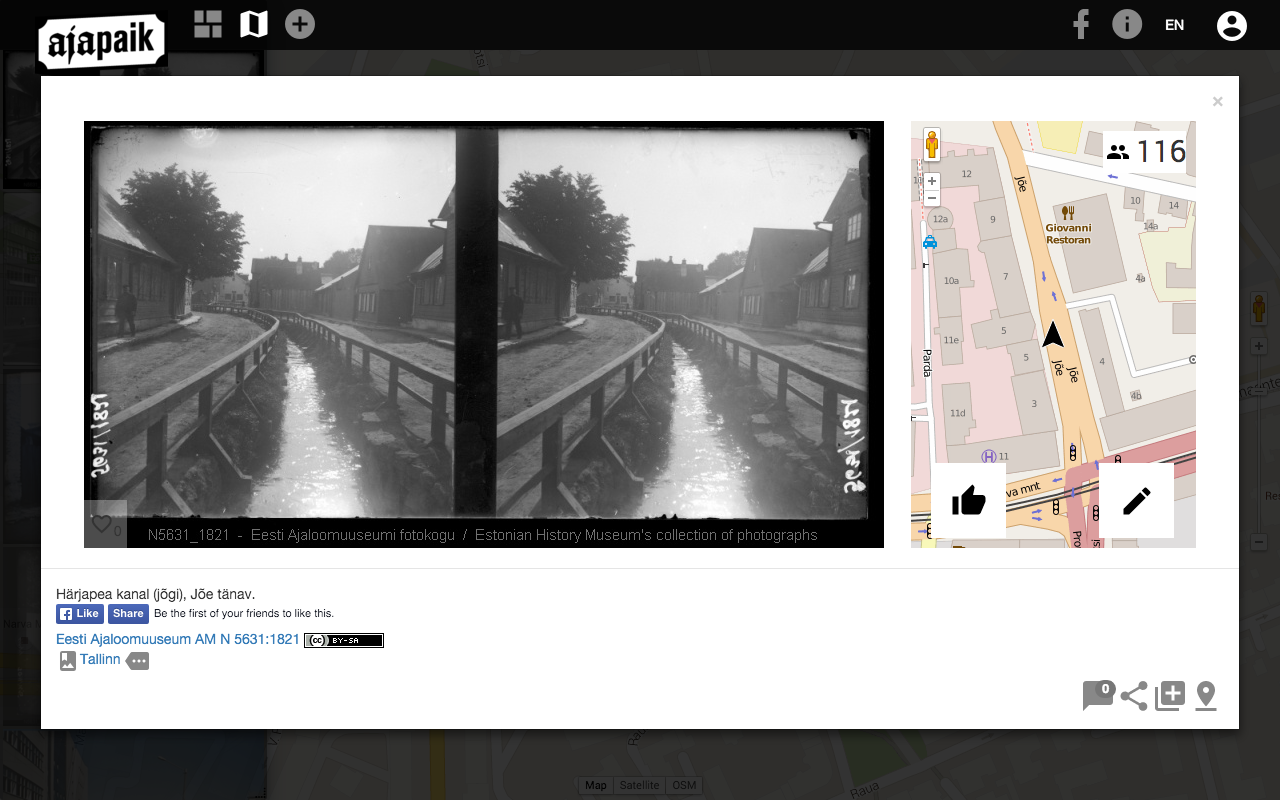
Task: Click the Ajapaik logo
Action: click(101, 42)
